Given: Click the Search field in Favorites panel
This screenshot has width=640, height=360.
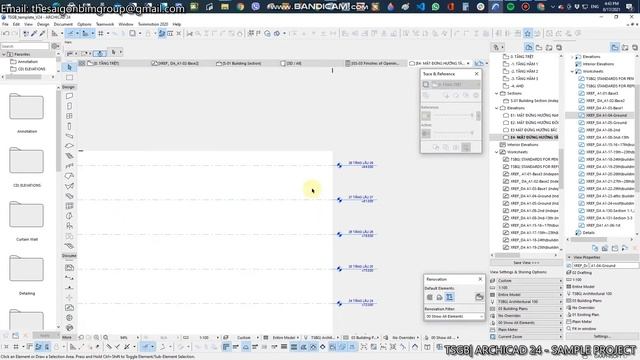Looking at the screenshot, I should (25, 46).
